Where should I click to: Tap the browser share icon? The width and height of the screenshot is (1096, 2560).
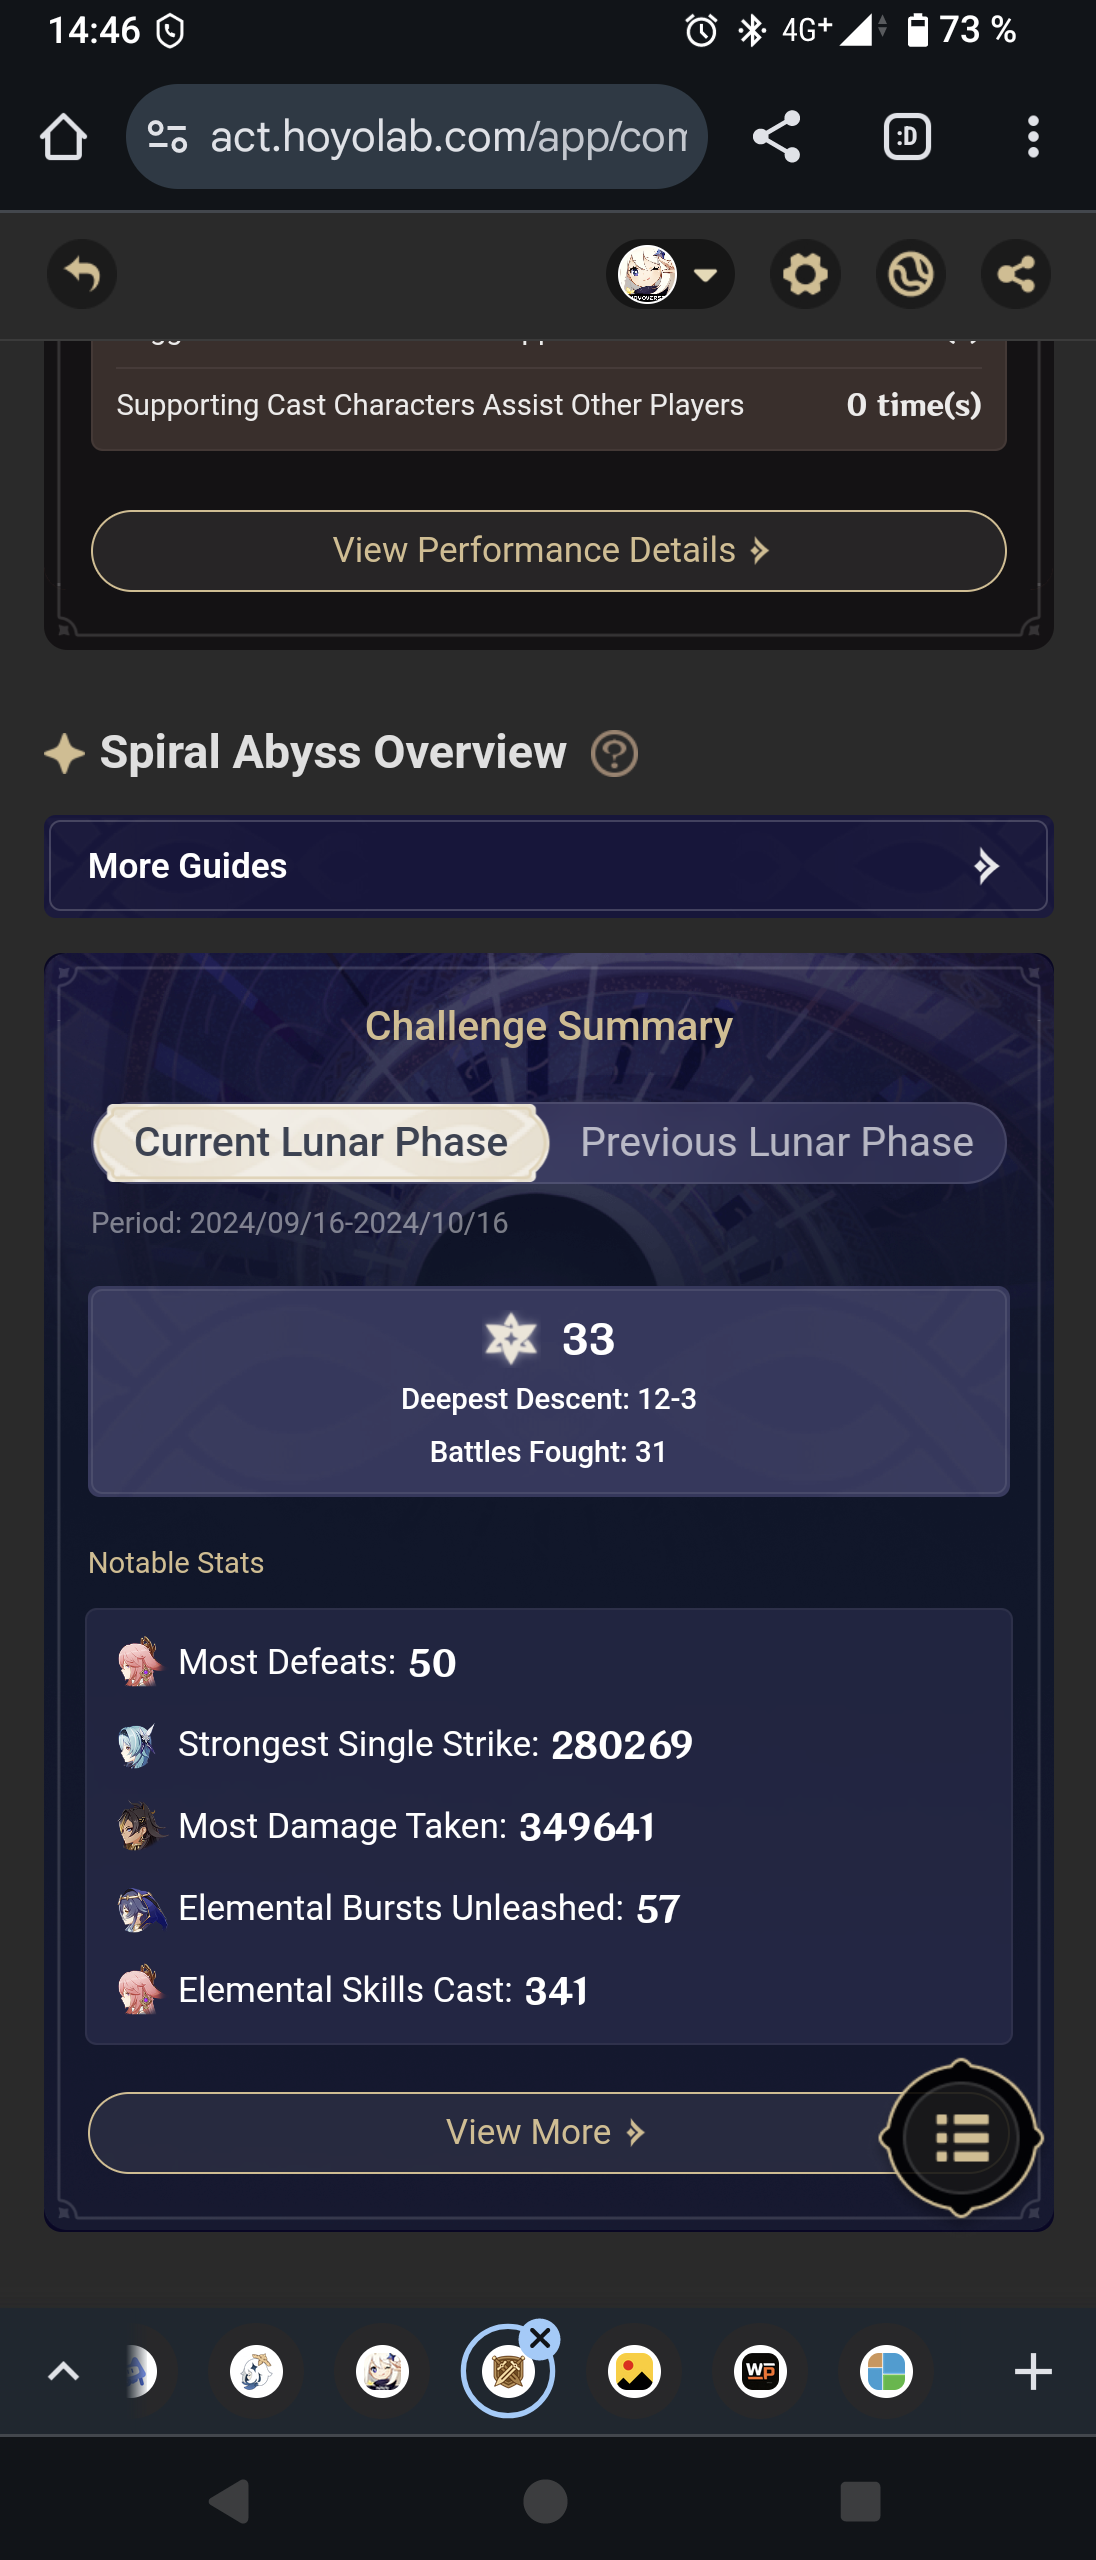point(776,137)
